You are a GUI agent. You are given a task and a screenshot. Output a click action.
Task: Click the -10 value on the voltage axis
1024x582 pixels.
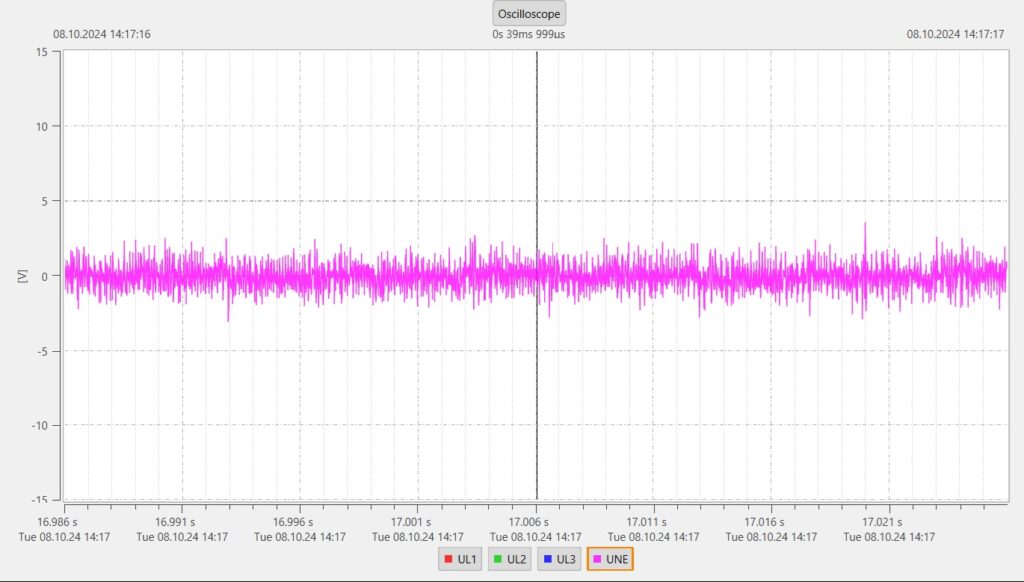39,425
